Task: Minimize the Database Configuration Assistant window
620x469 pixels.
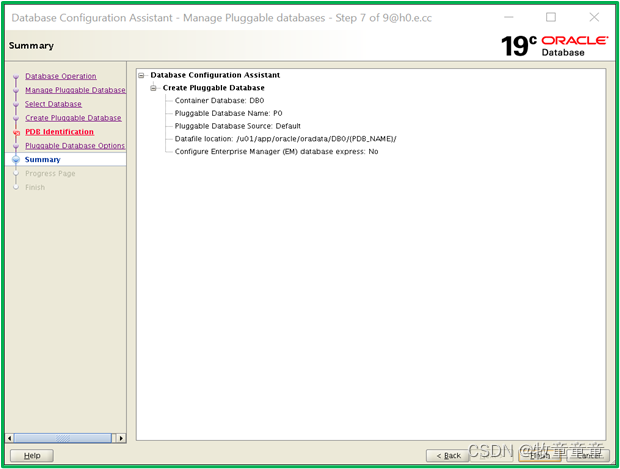Action: point(509,17)
